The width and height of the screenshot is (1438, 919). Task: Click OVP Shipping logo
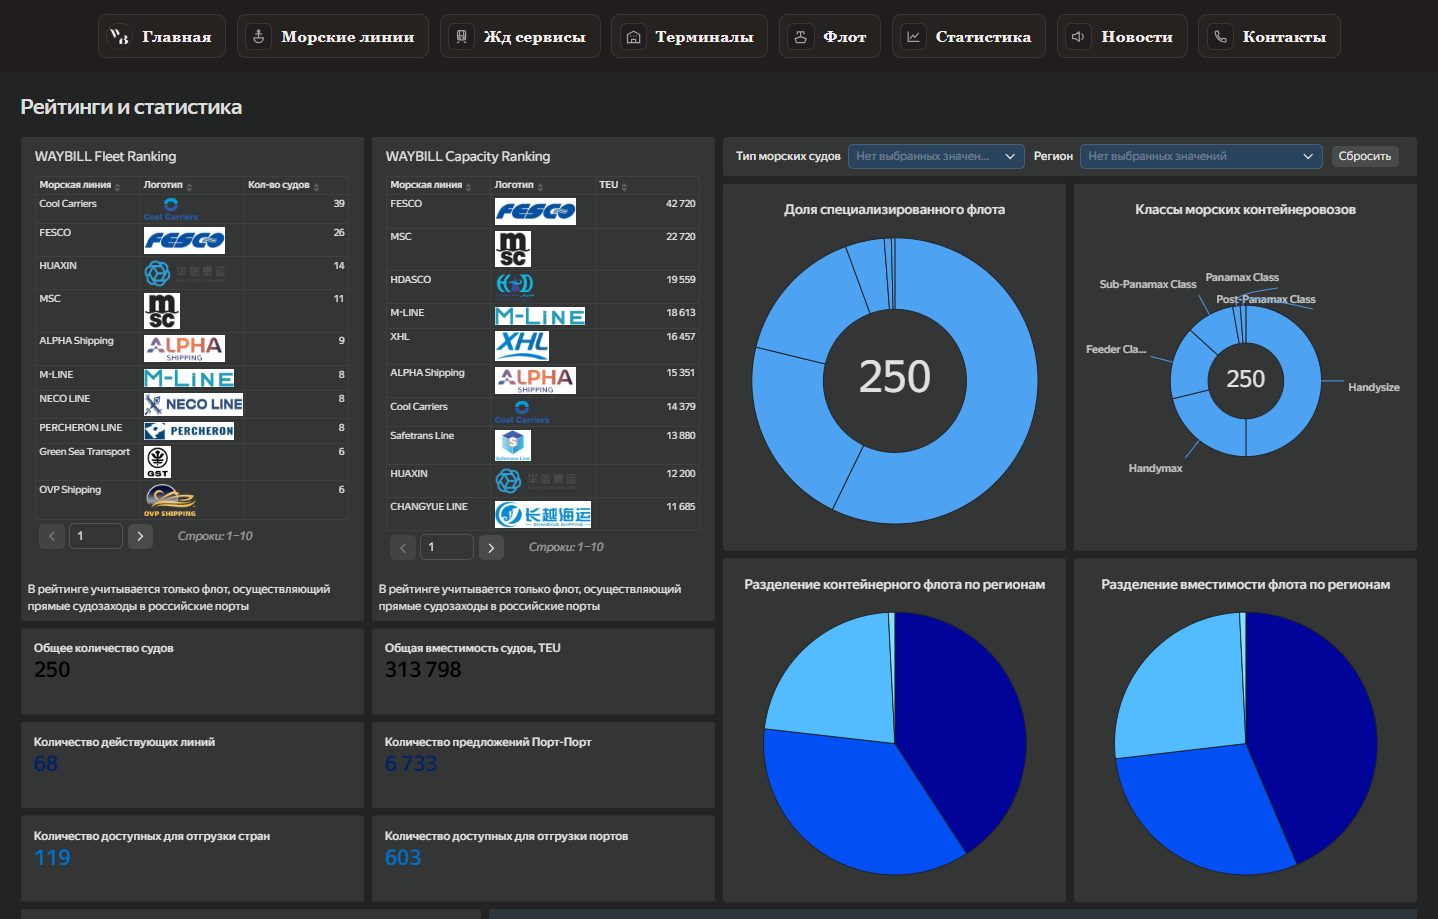pos(170,500)
